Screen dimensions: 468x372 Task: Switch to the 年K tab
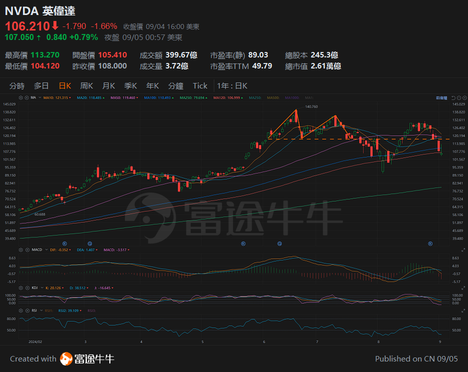(152, 86)
